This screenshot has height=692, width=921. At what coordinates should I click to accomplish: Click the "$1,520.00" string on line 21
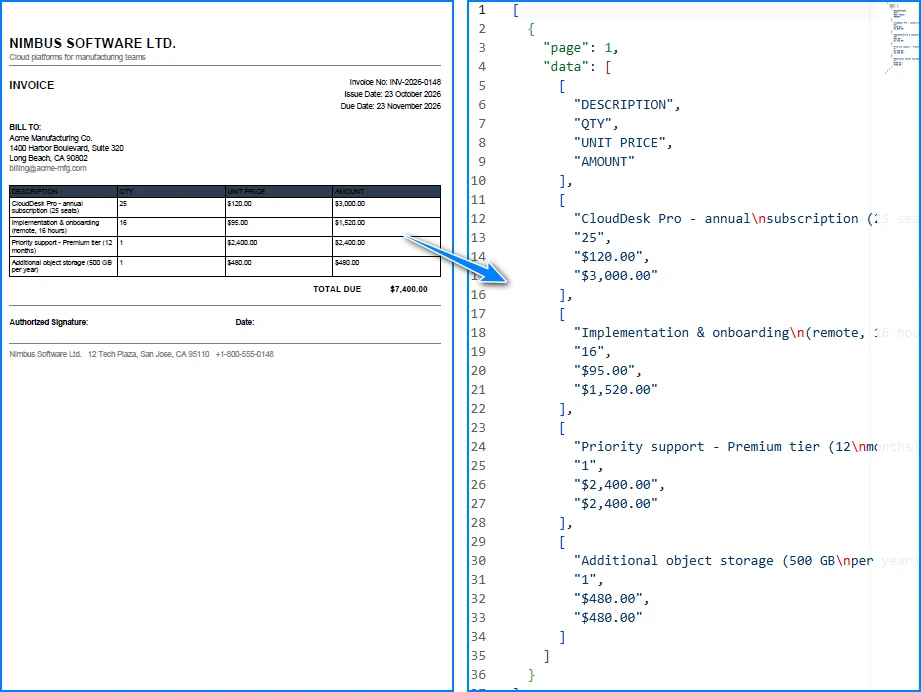(616, 389)
